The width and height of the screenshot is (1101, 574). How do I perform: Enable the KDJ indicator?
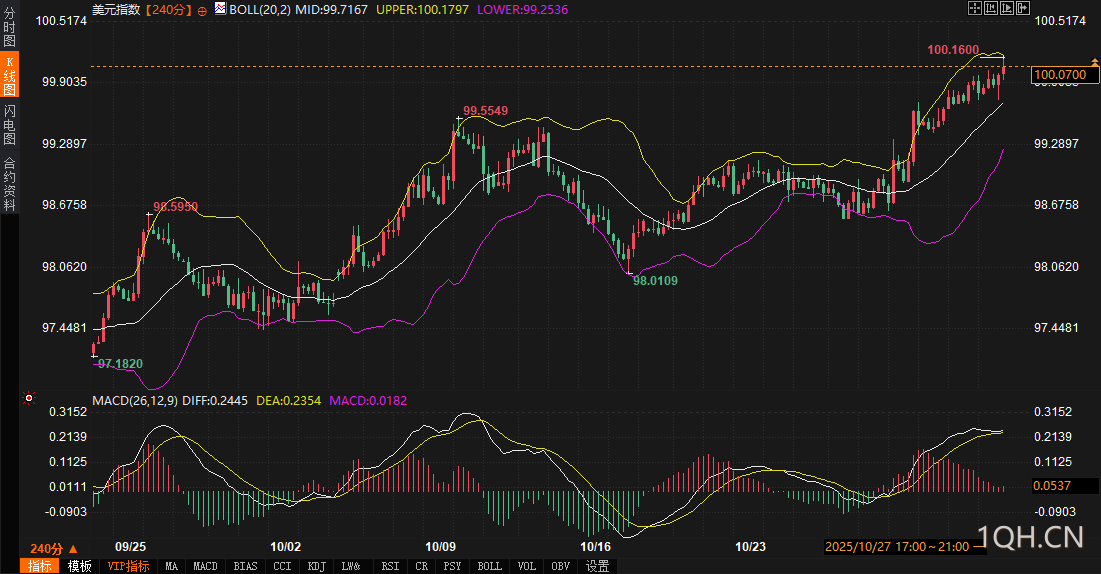click(x=316, y=566)
